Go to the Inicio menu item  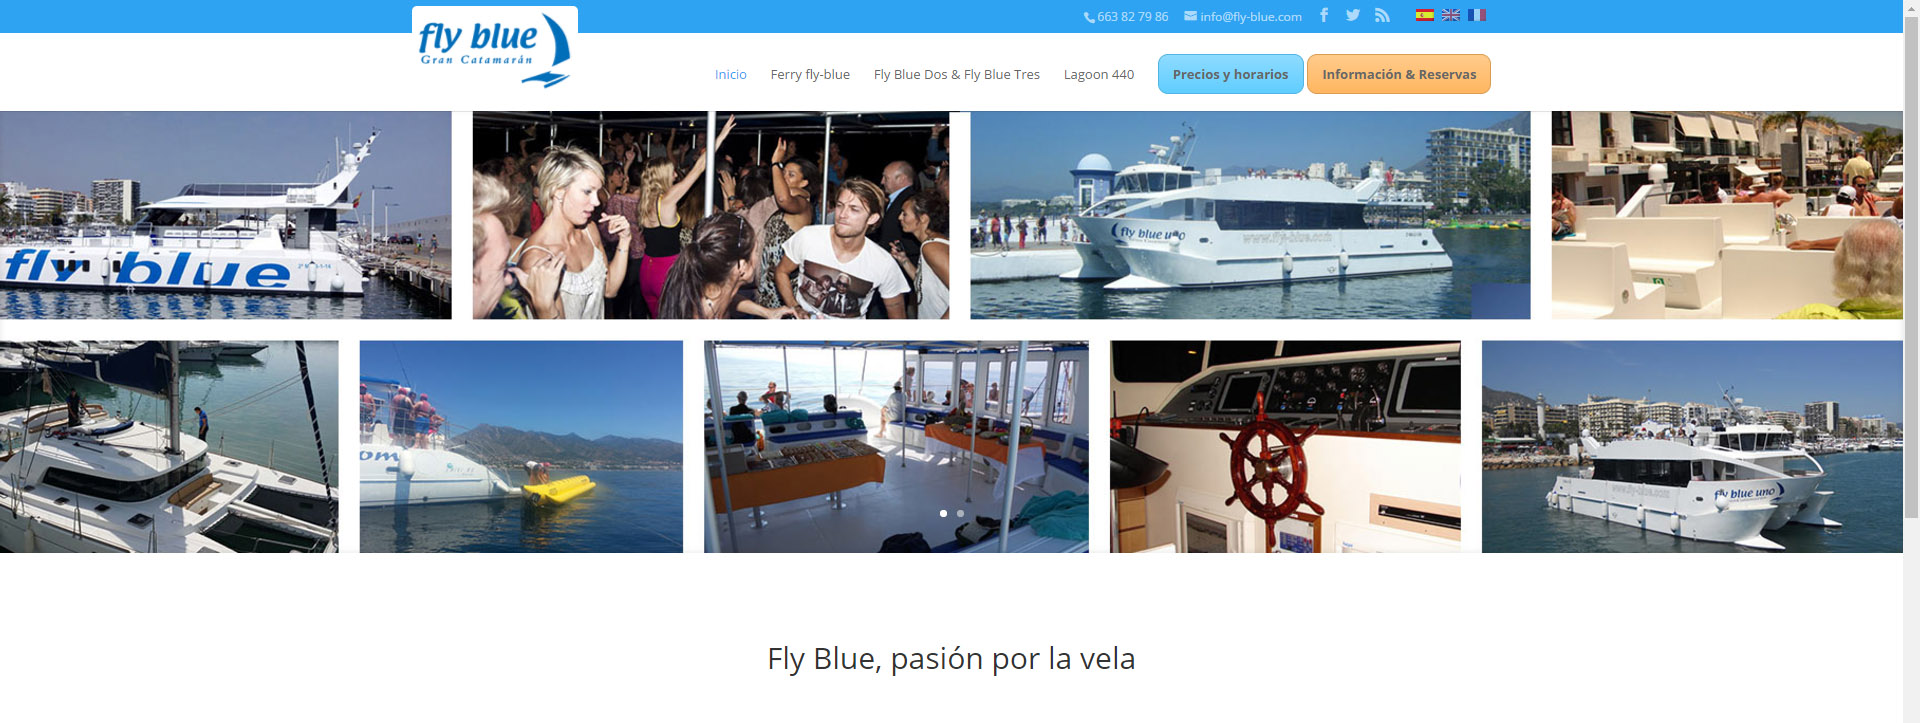[x=731, y=74]
